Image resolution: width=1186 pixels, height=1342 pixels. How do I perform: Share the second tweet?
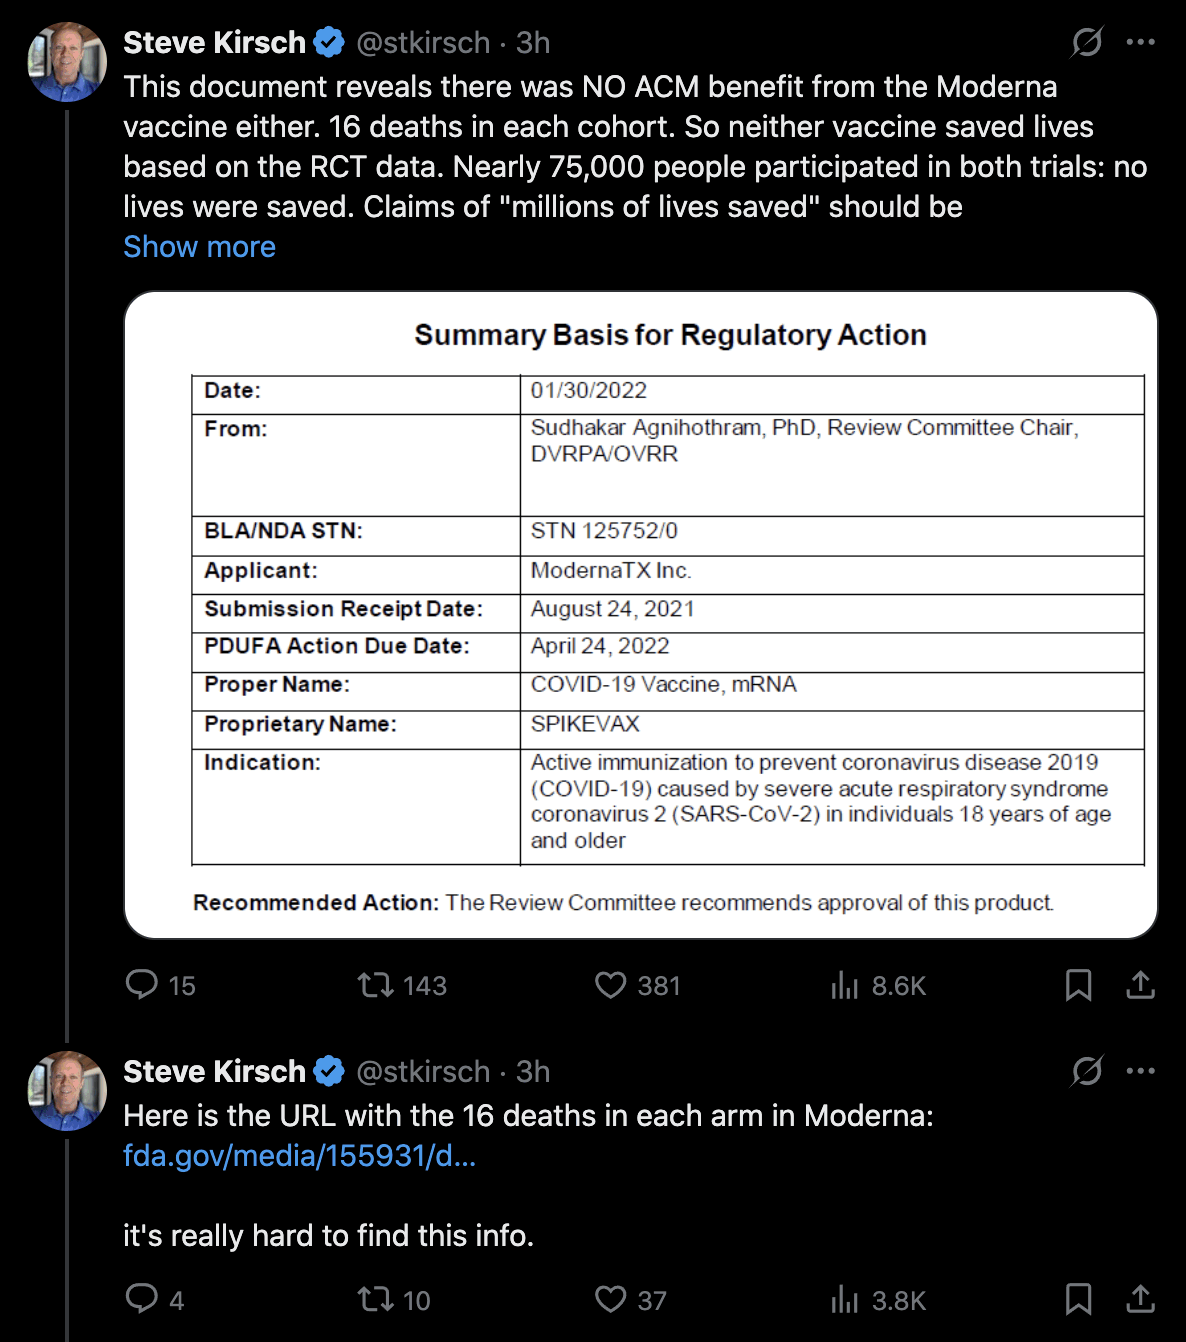coord(1140,1299)
